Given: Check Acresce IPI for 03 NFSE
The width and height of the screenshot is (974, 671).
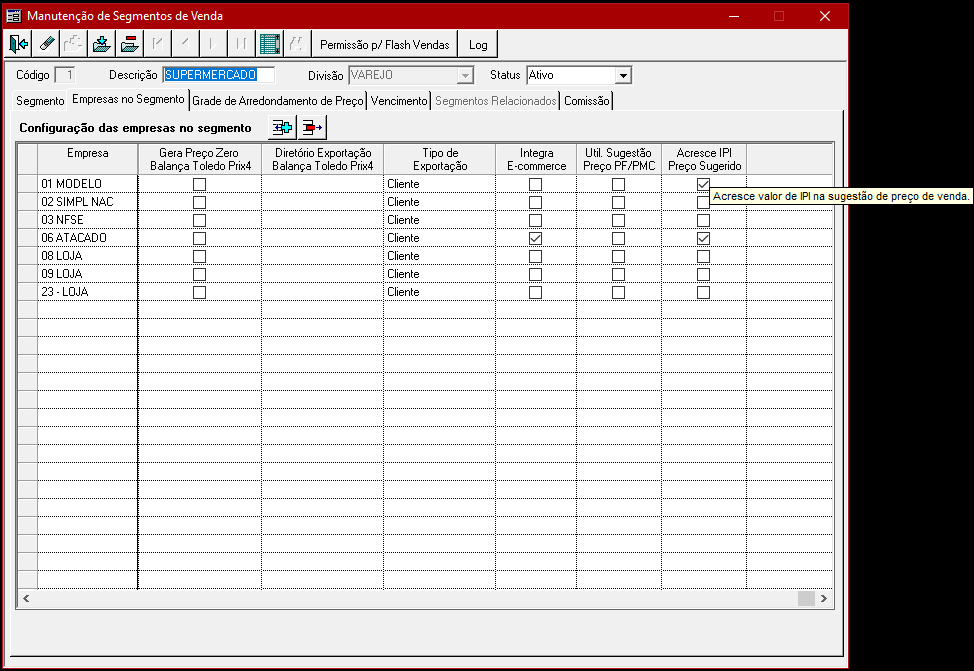Looking at the screenshot, I should coord(703,221).
